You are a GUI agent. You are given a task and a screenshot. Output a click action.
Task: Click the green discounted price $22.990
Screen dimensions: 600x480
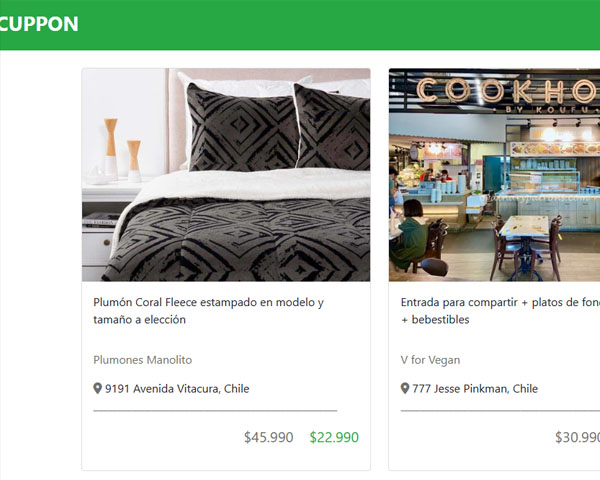point(334,437)
